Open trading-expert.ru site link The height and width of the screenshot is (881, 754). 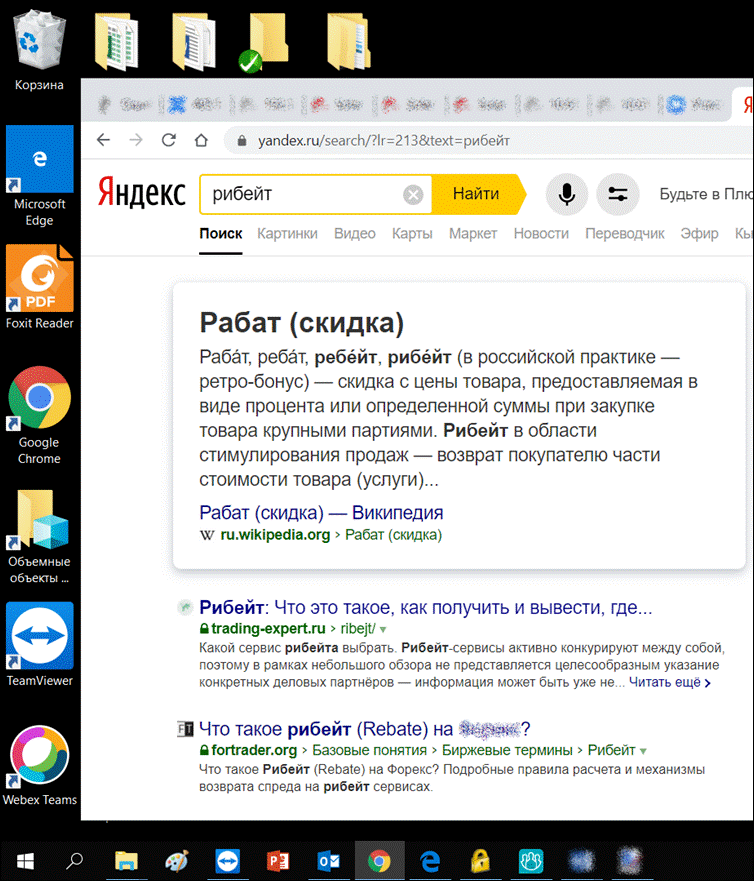tap(268, 629)
